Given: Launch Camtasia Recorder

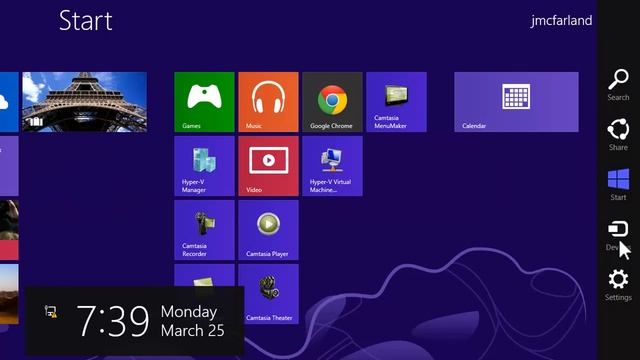Looking at the screenshot, I should point(204,230).
